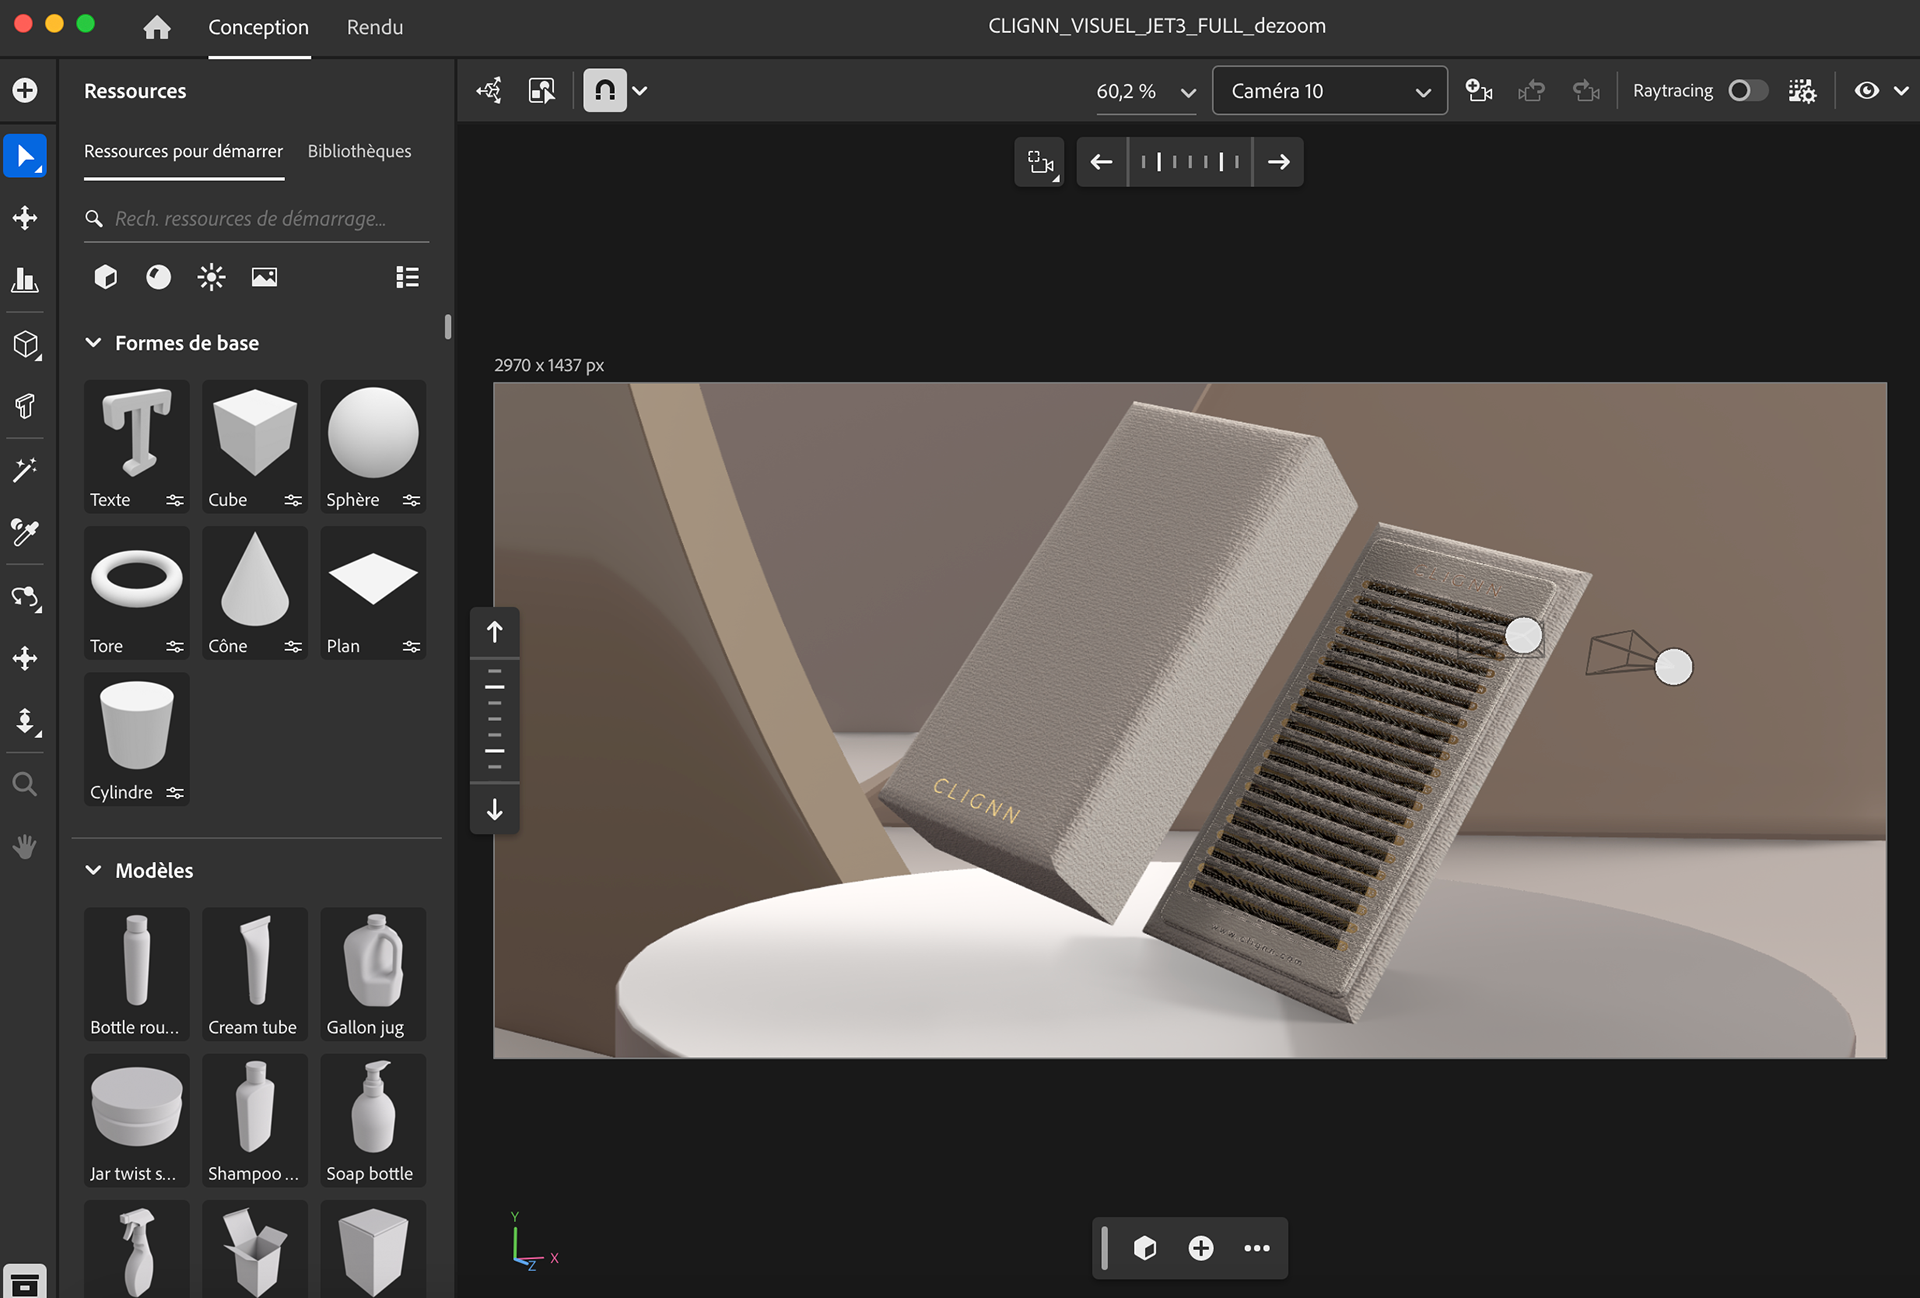The height and width of the screenshot is (1298, 1920).
Task: Click the select-in-image icon in top toolbar
Action: point(542,91)
